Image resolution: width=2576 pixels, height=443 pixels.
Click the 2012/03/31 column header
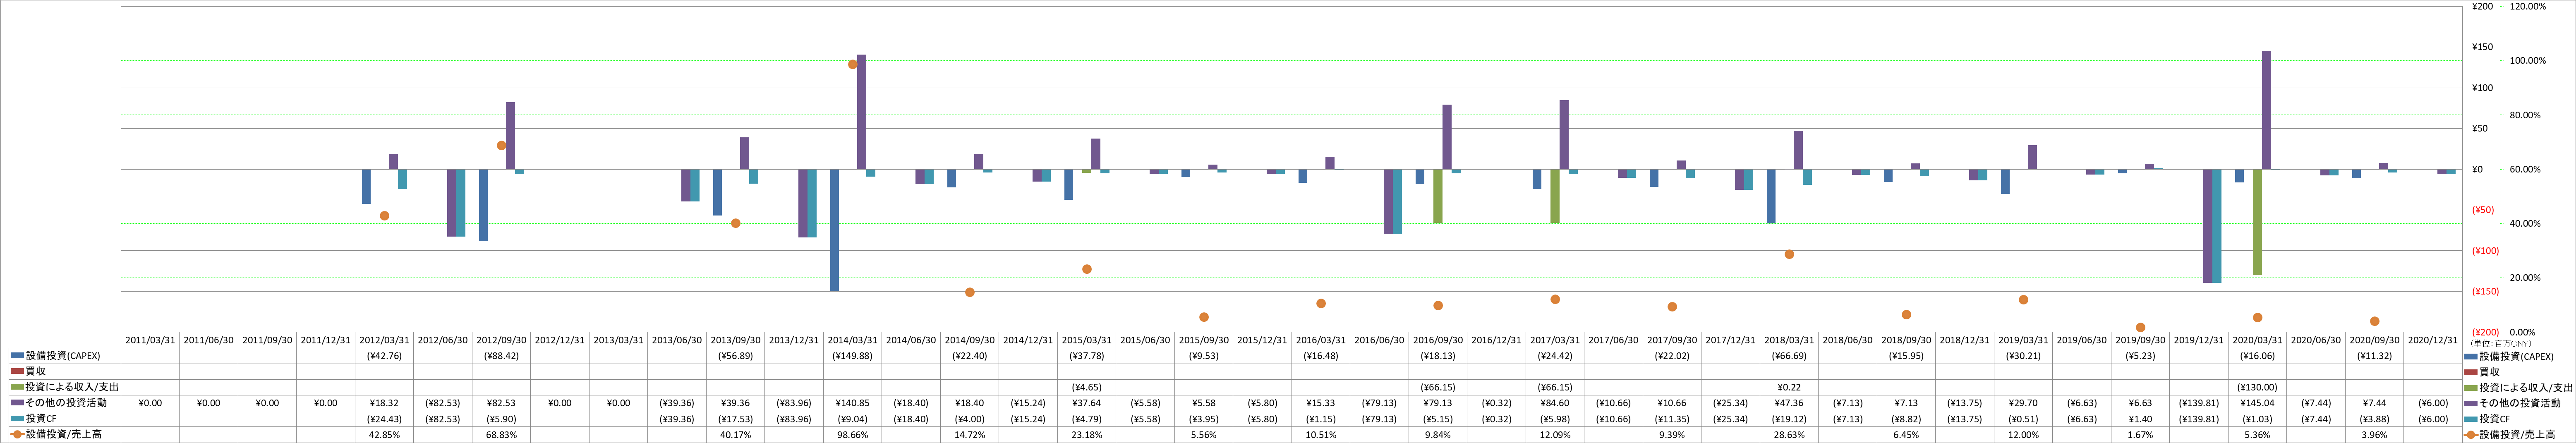384,340
